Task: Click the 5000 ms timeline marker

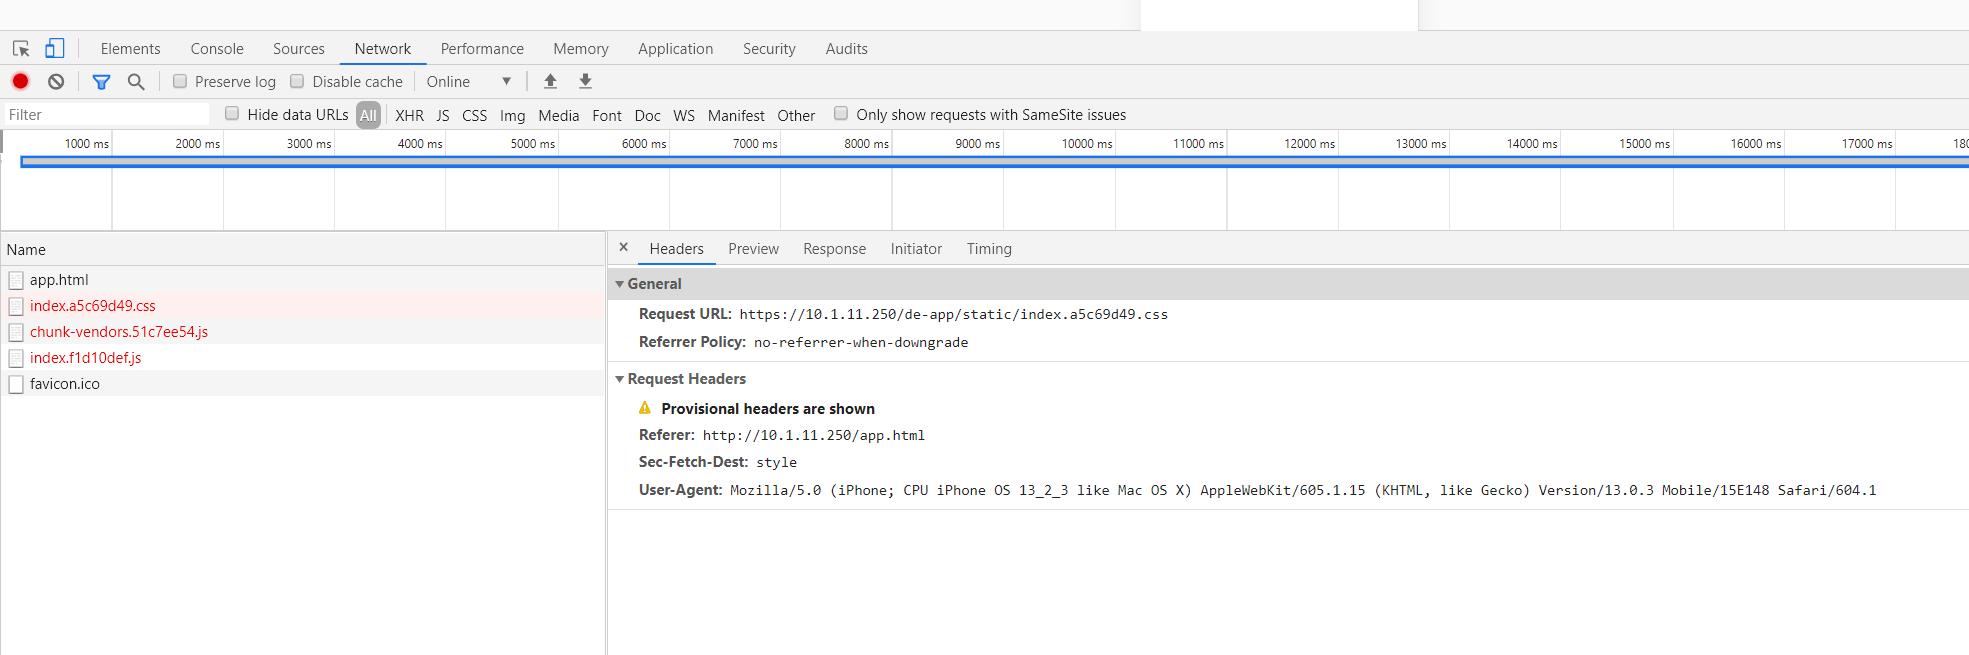Action: click(533, 144)
